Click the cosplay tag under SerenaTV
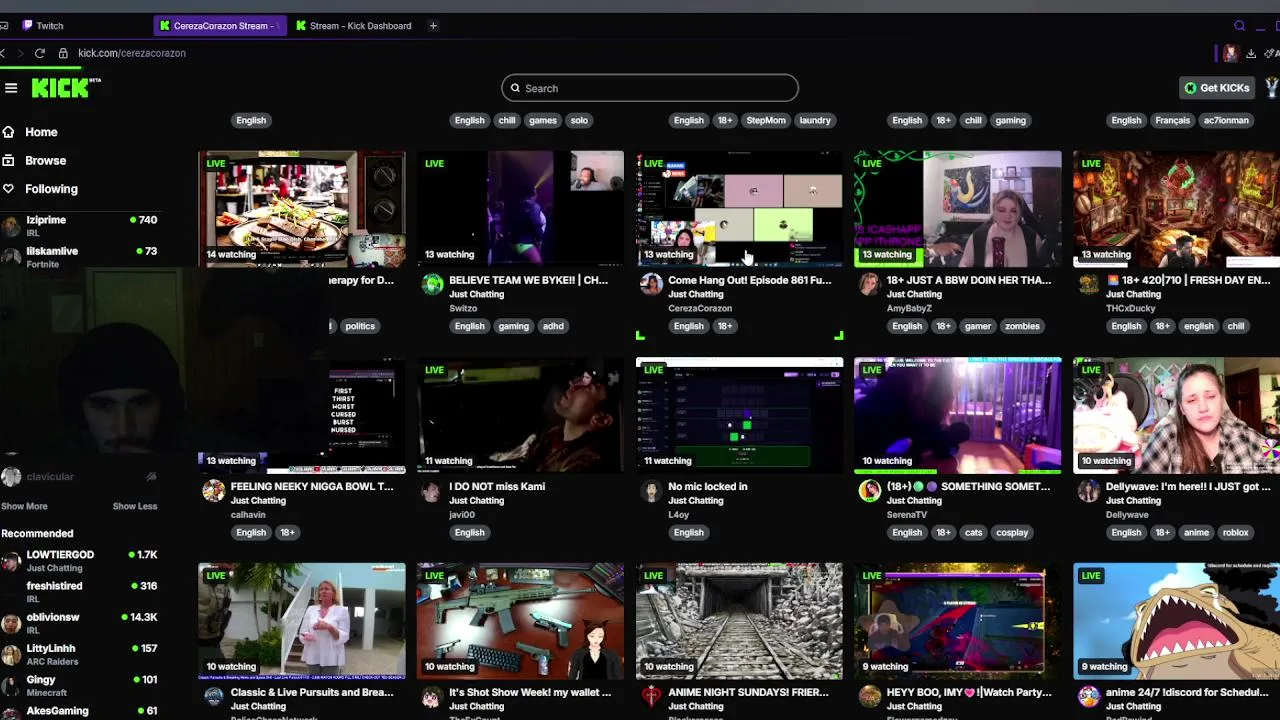 click(1012, 532)
